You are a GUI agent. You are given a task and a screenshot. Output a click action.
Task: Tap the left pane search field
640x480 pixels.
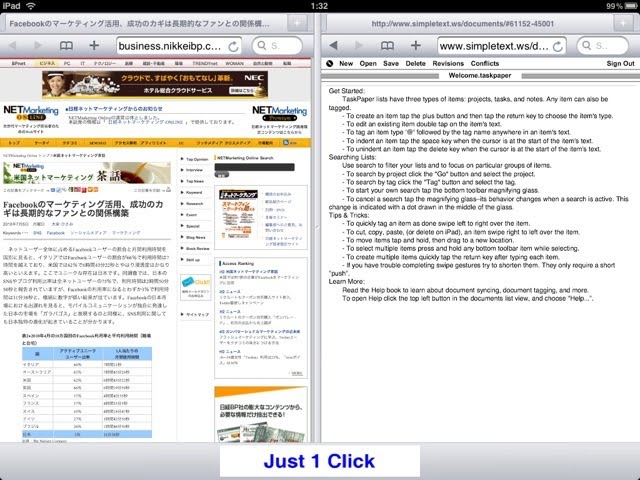277,46
